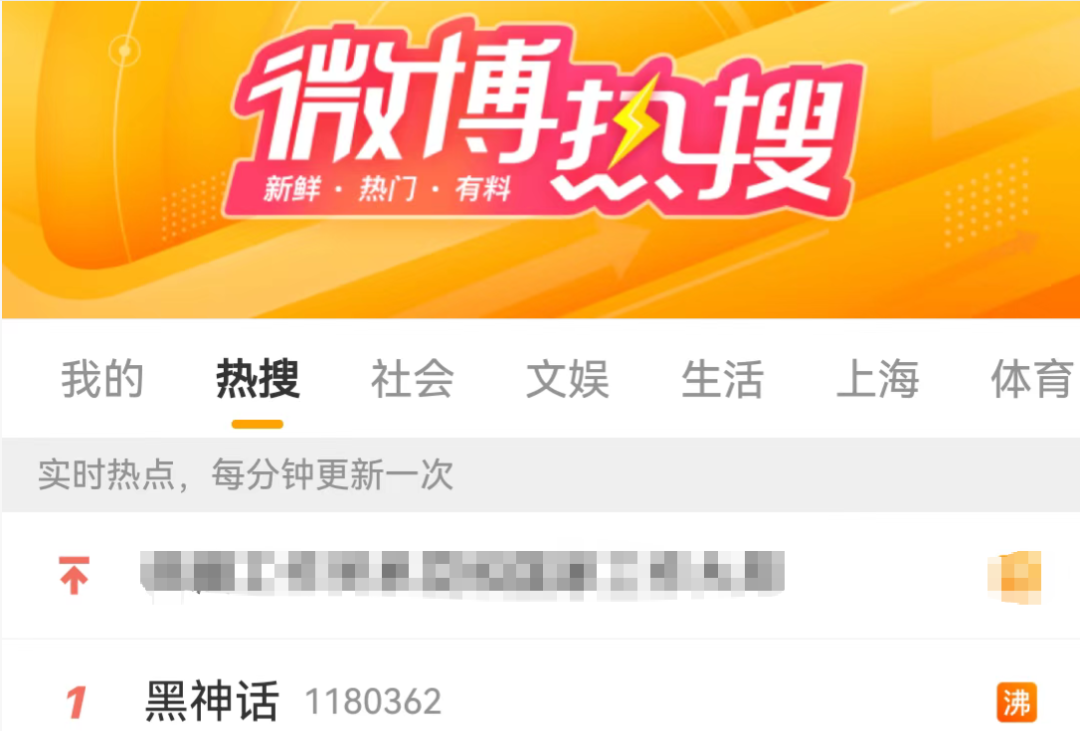Switch to the 生活 tab
The height and width of the screenshot is (731, 1080).
pos(723,379)
